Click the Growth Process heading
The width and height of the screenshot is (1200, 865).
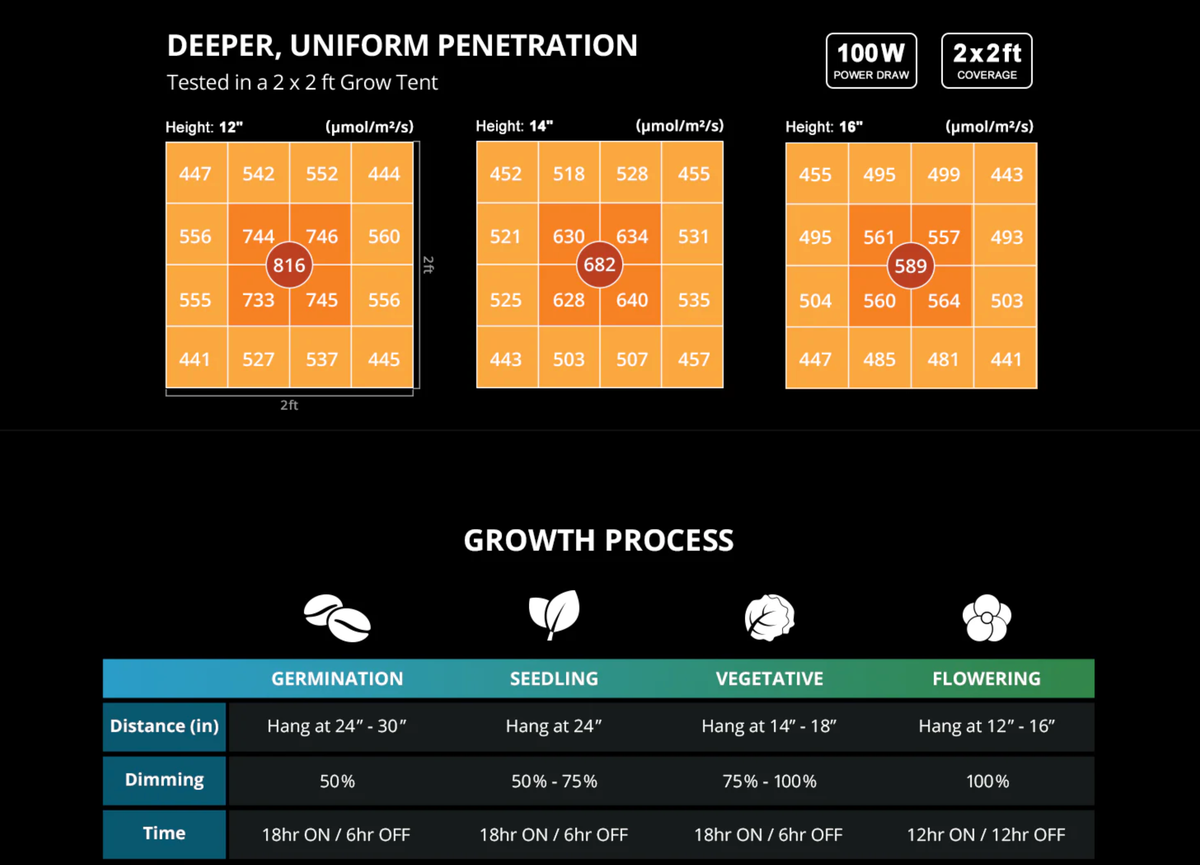tap(598, 541)
